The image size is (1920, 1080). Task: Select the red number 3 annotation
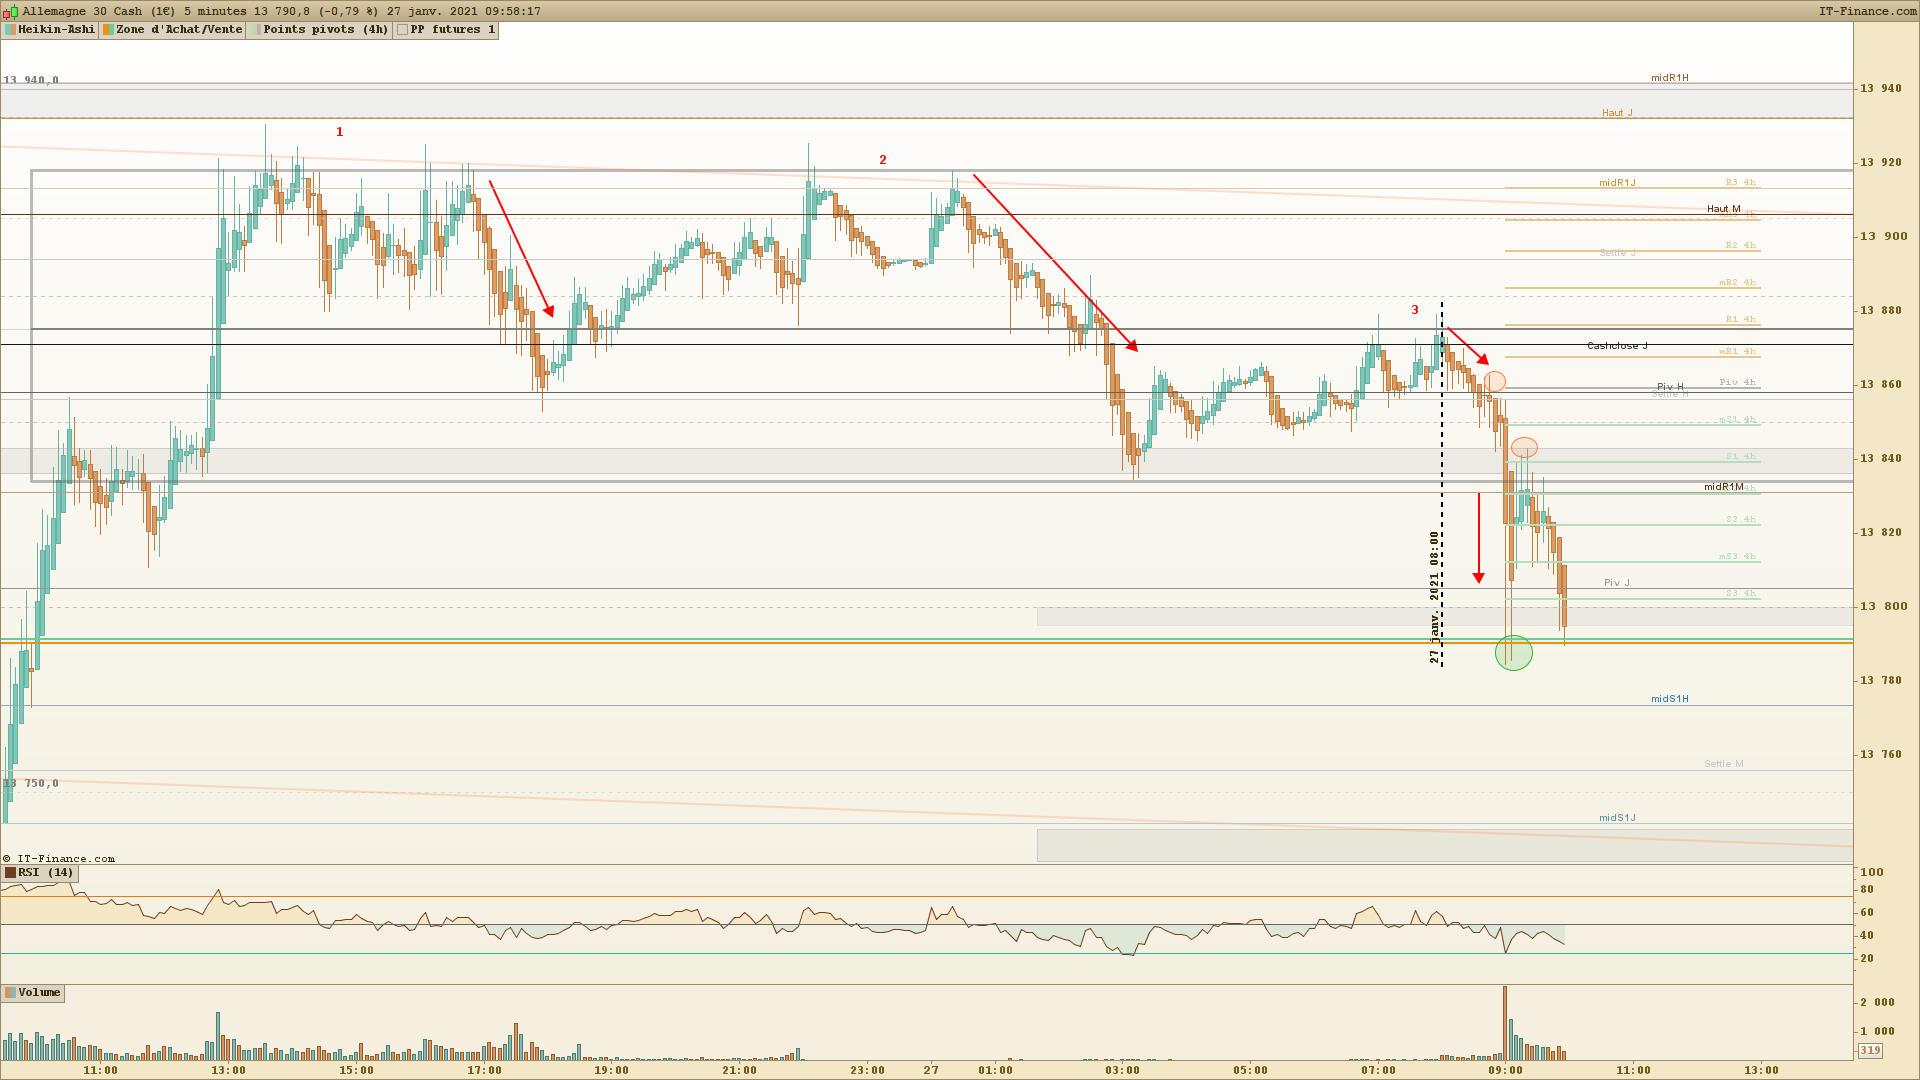[x=1414, y=310]
